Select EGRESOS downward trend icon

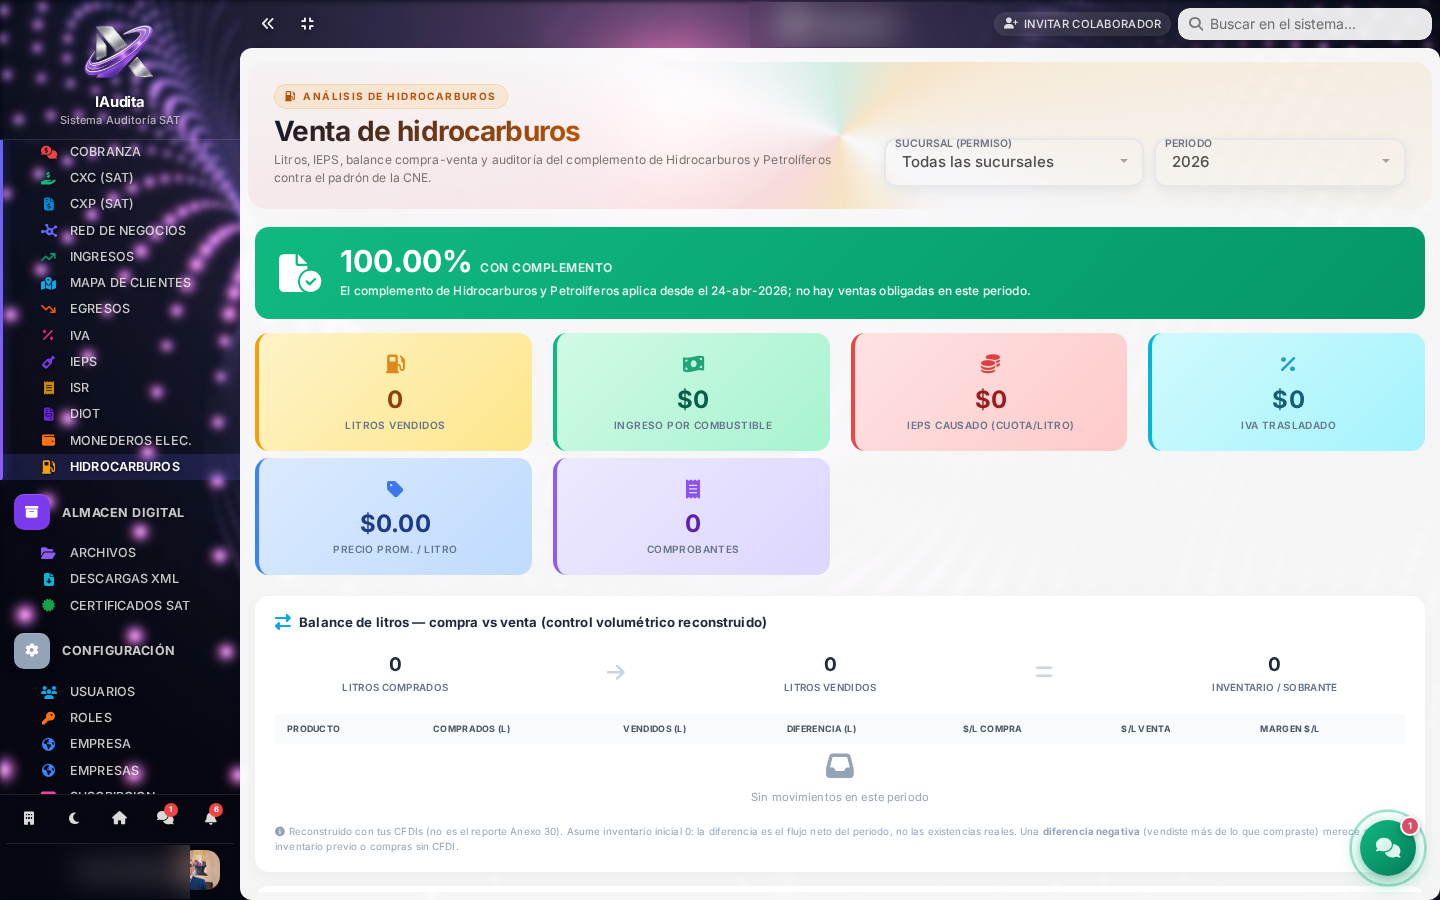click(x=48, y=309)
